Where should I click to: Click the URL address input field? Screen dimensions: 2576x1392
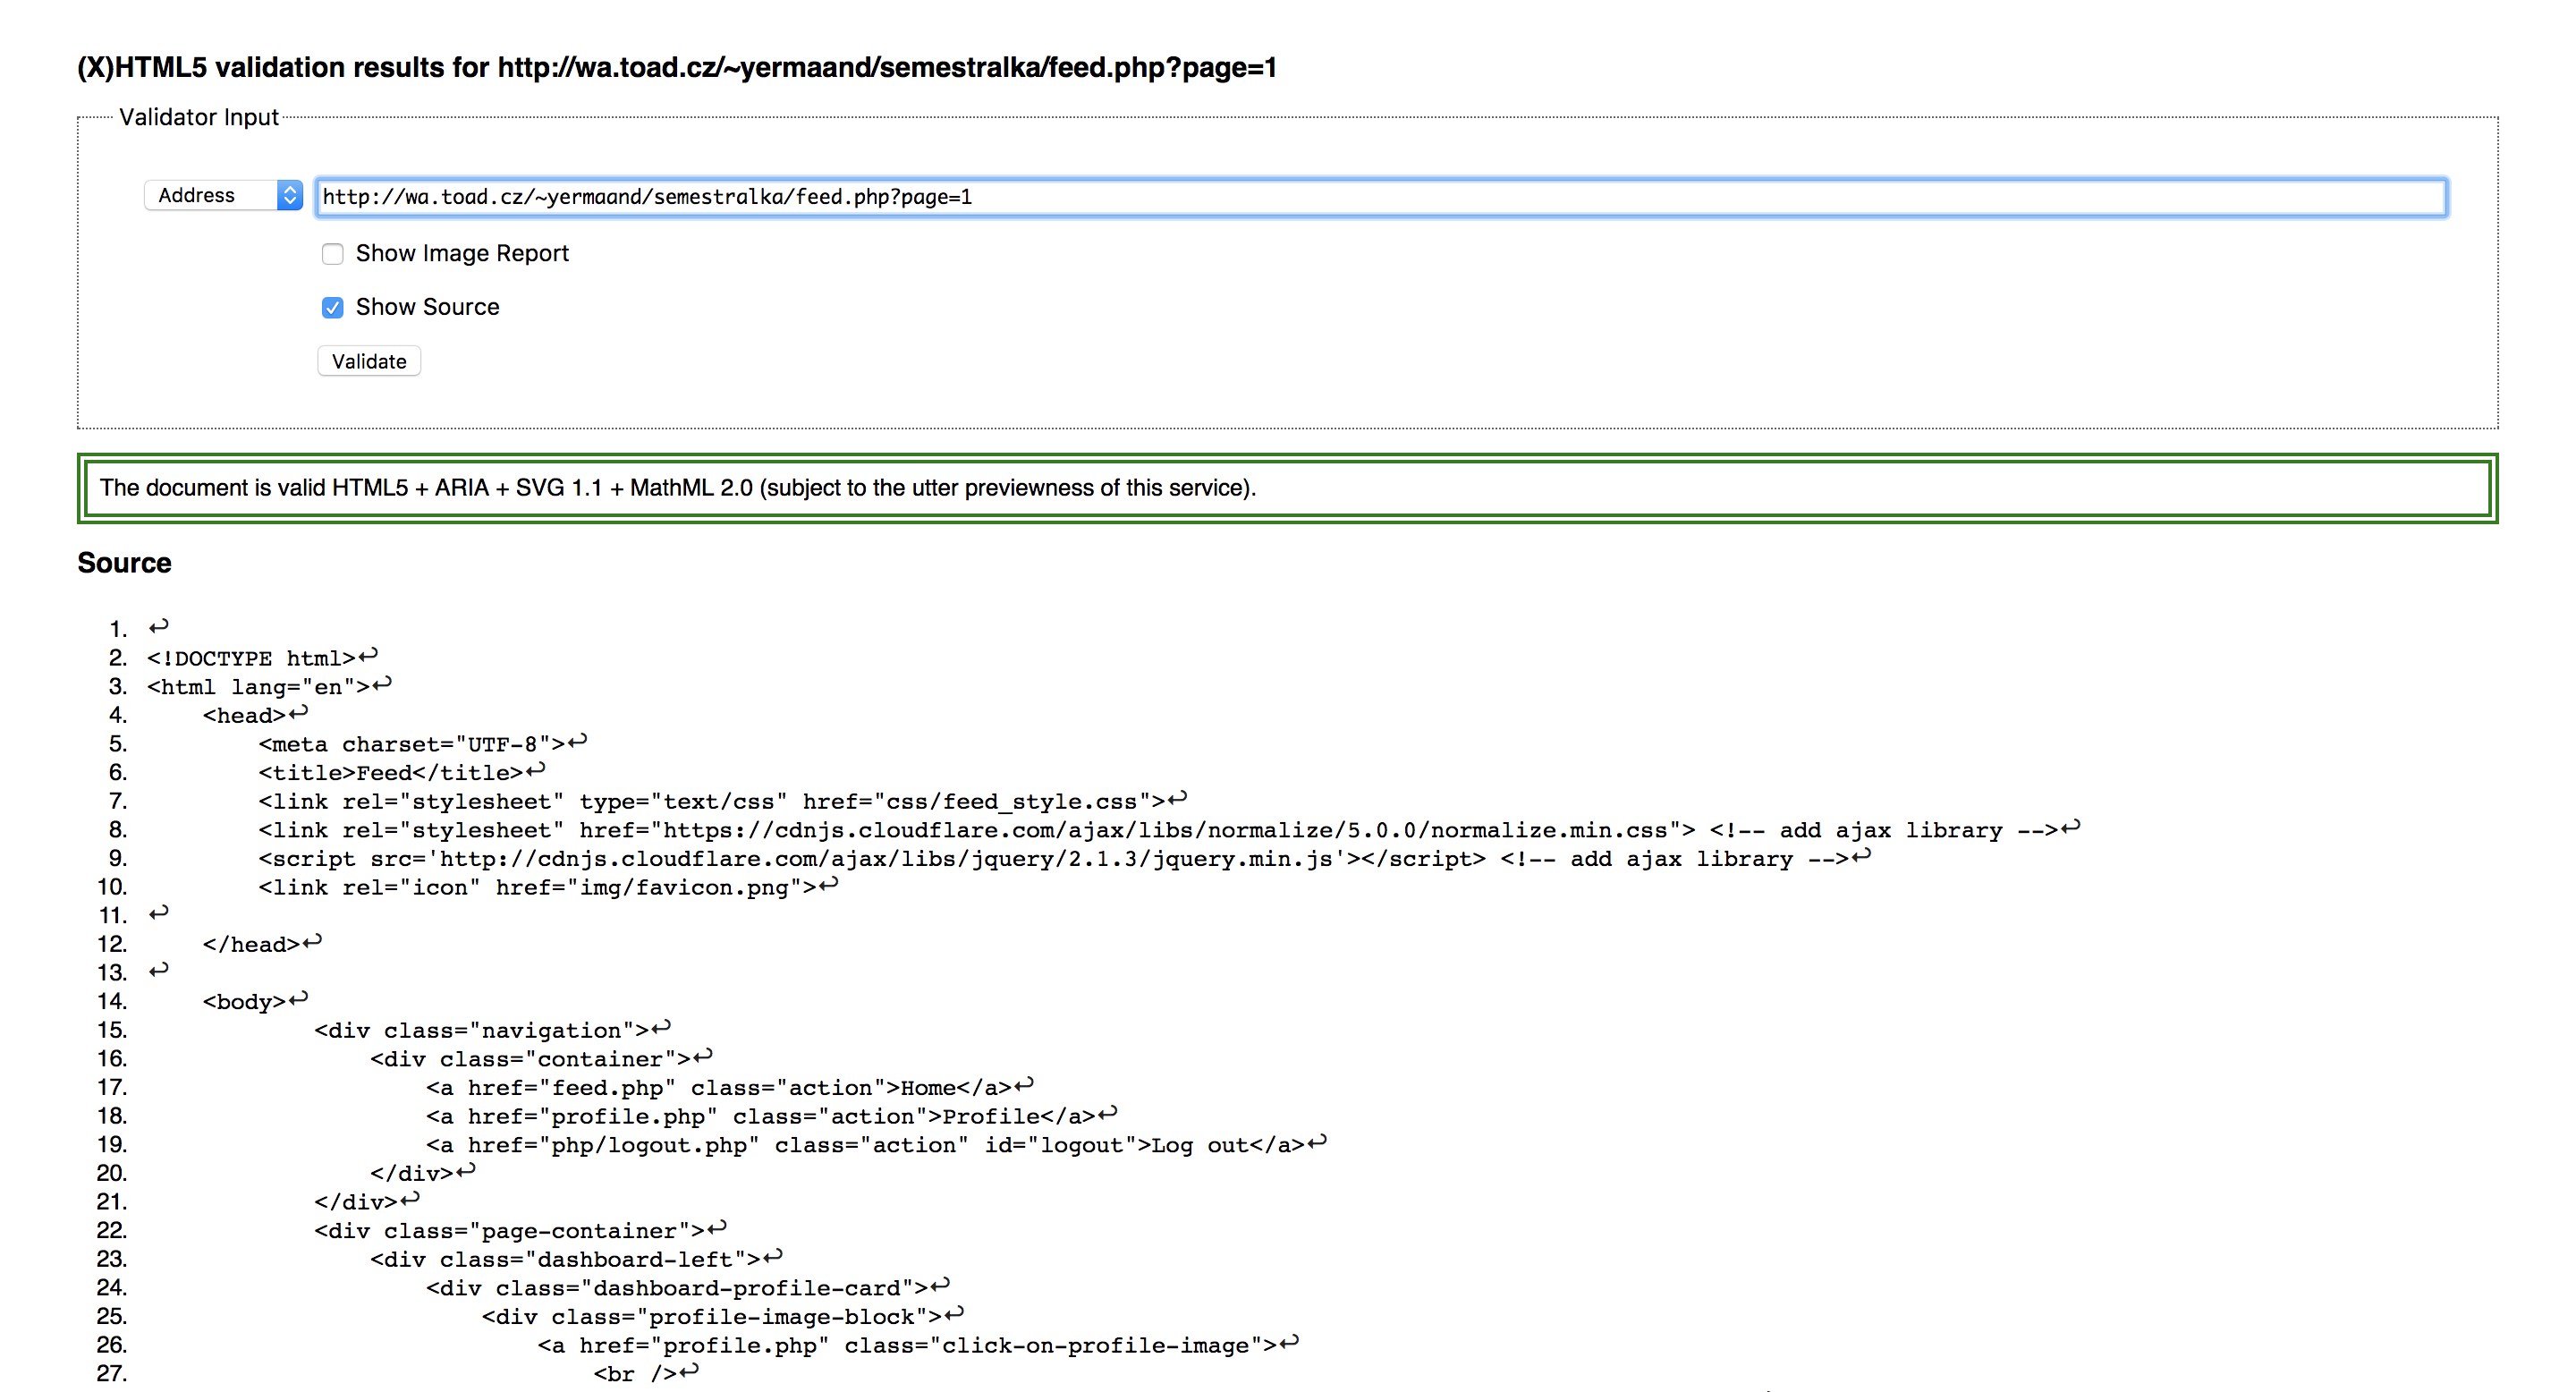pos(1381,197)
